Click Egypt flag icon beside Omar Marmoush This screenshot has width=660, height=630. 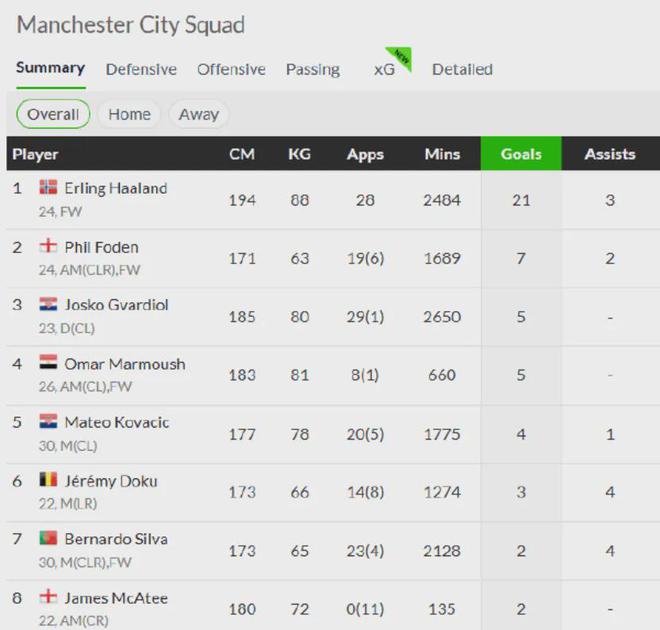pyautogui.click(x=48, y=363)
